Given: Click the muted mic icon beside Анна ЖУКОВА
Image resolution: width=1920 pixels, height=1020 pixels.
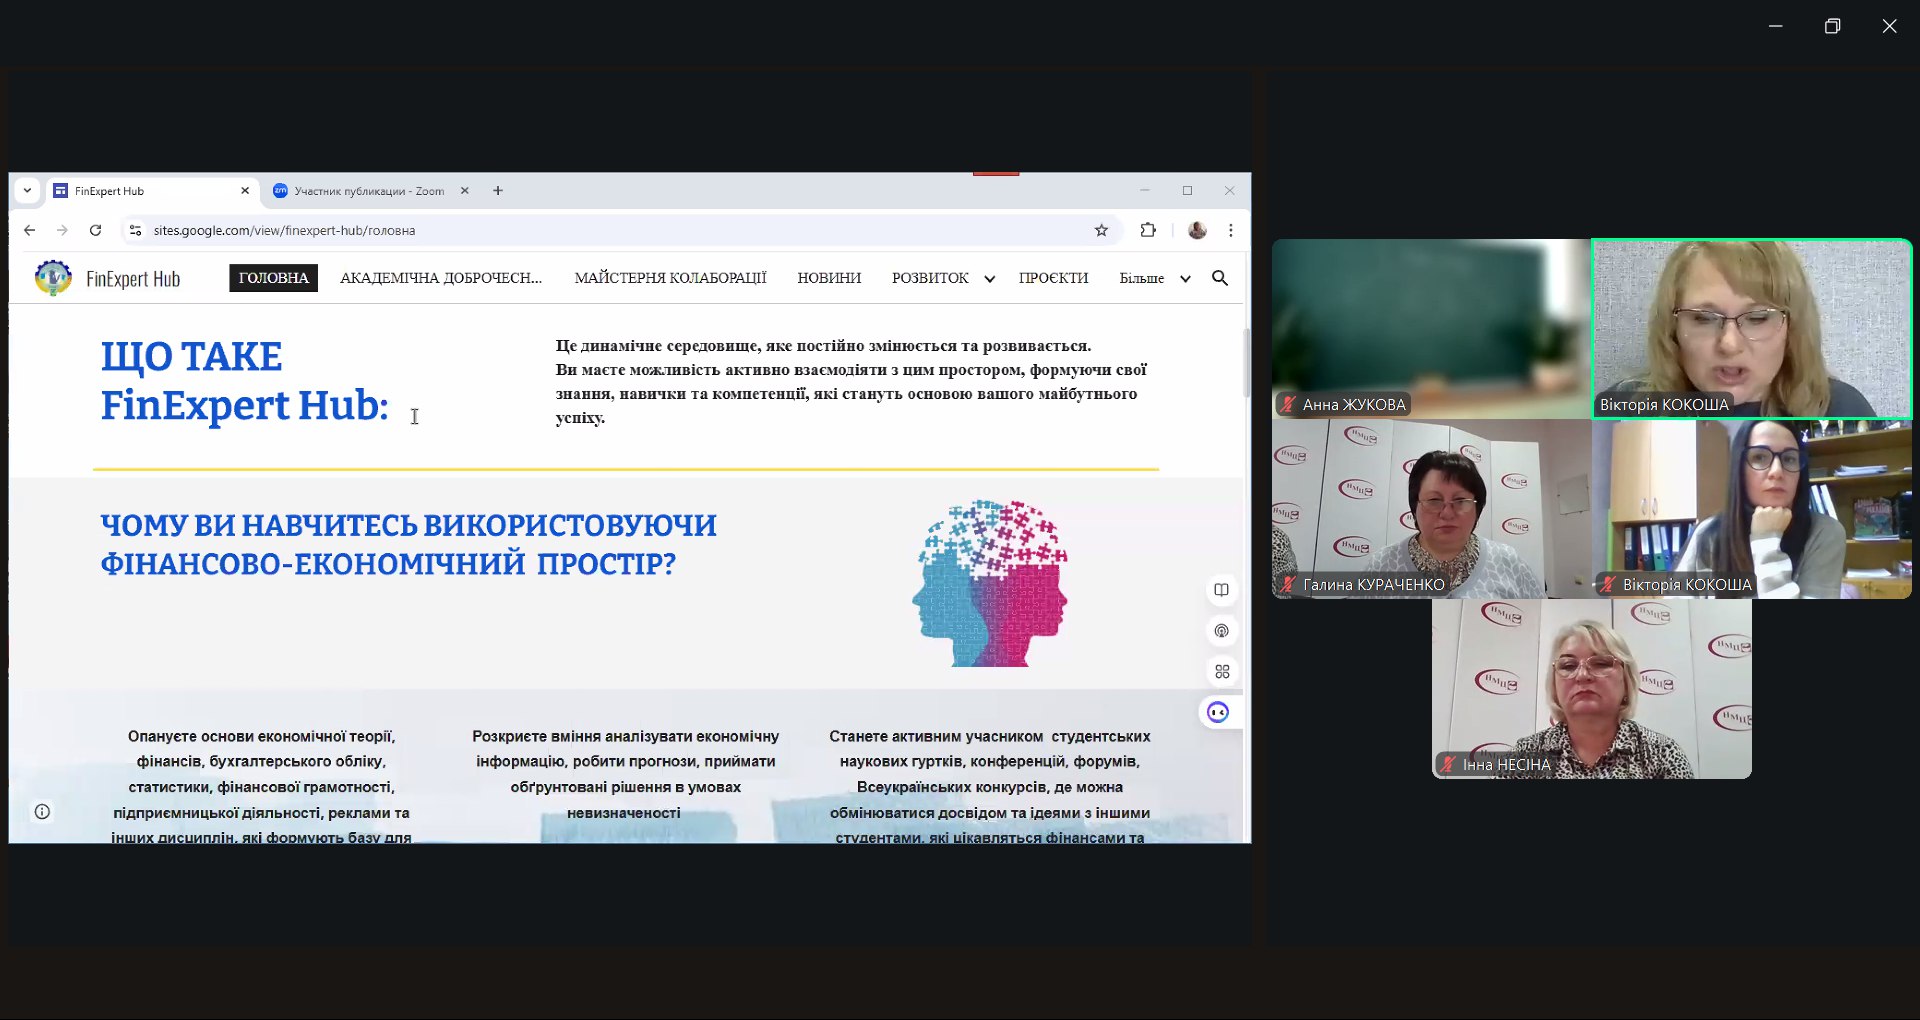Looking at the screenshot, I should tap(1288, 405).
